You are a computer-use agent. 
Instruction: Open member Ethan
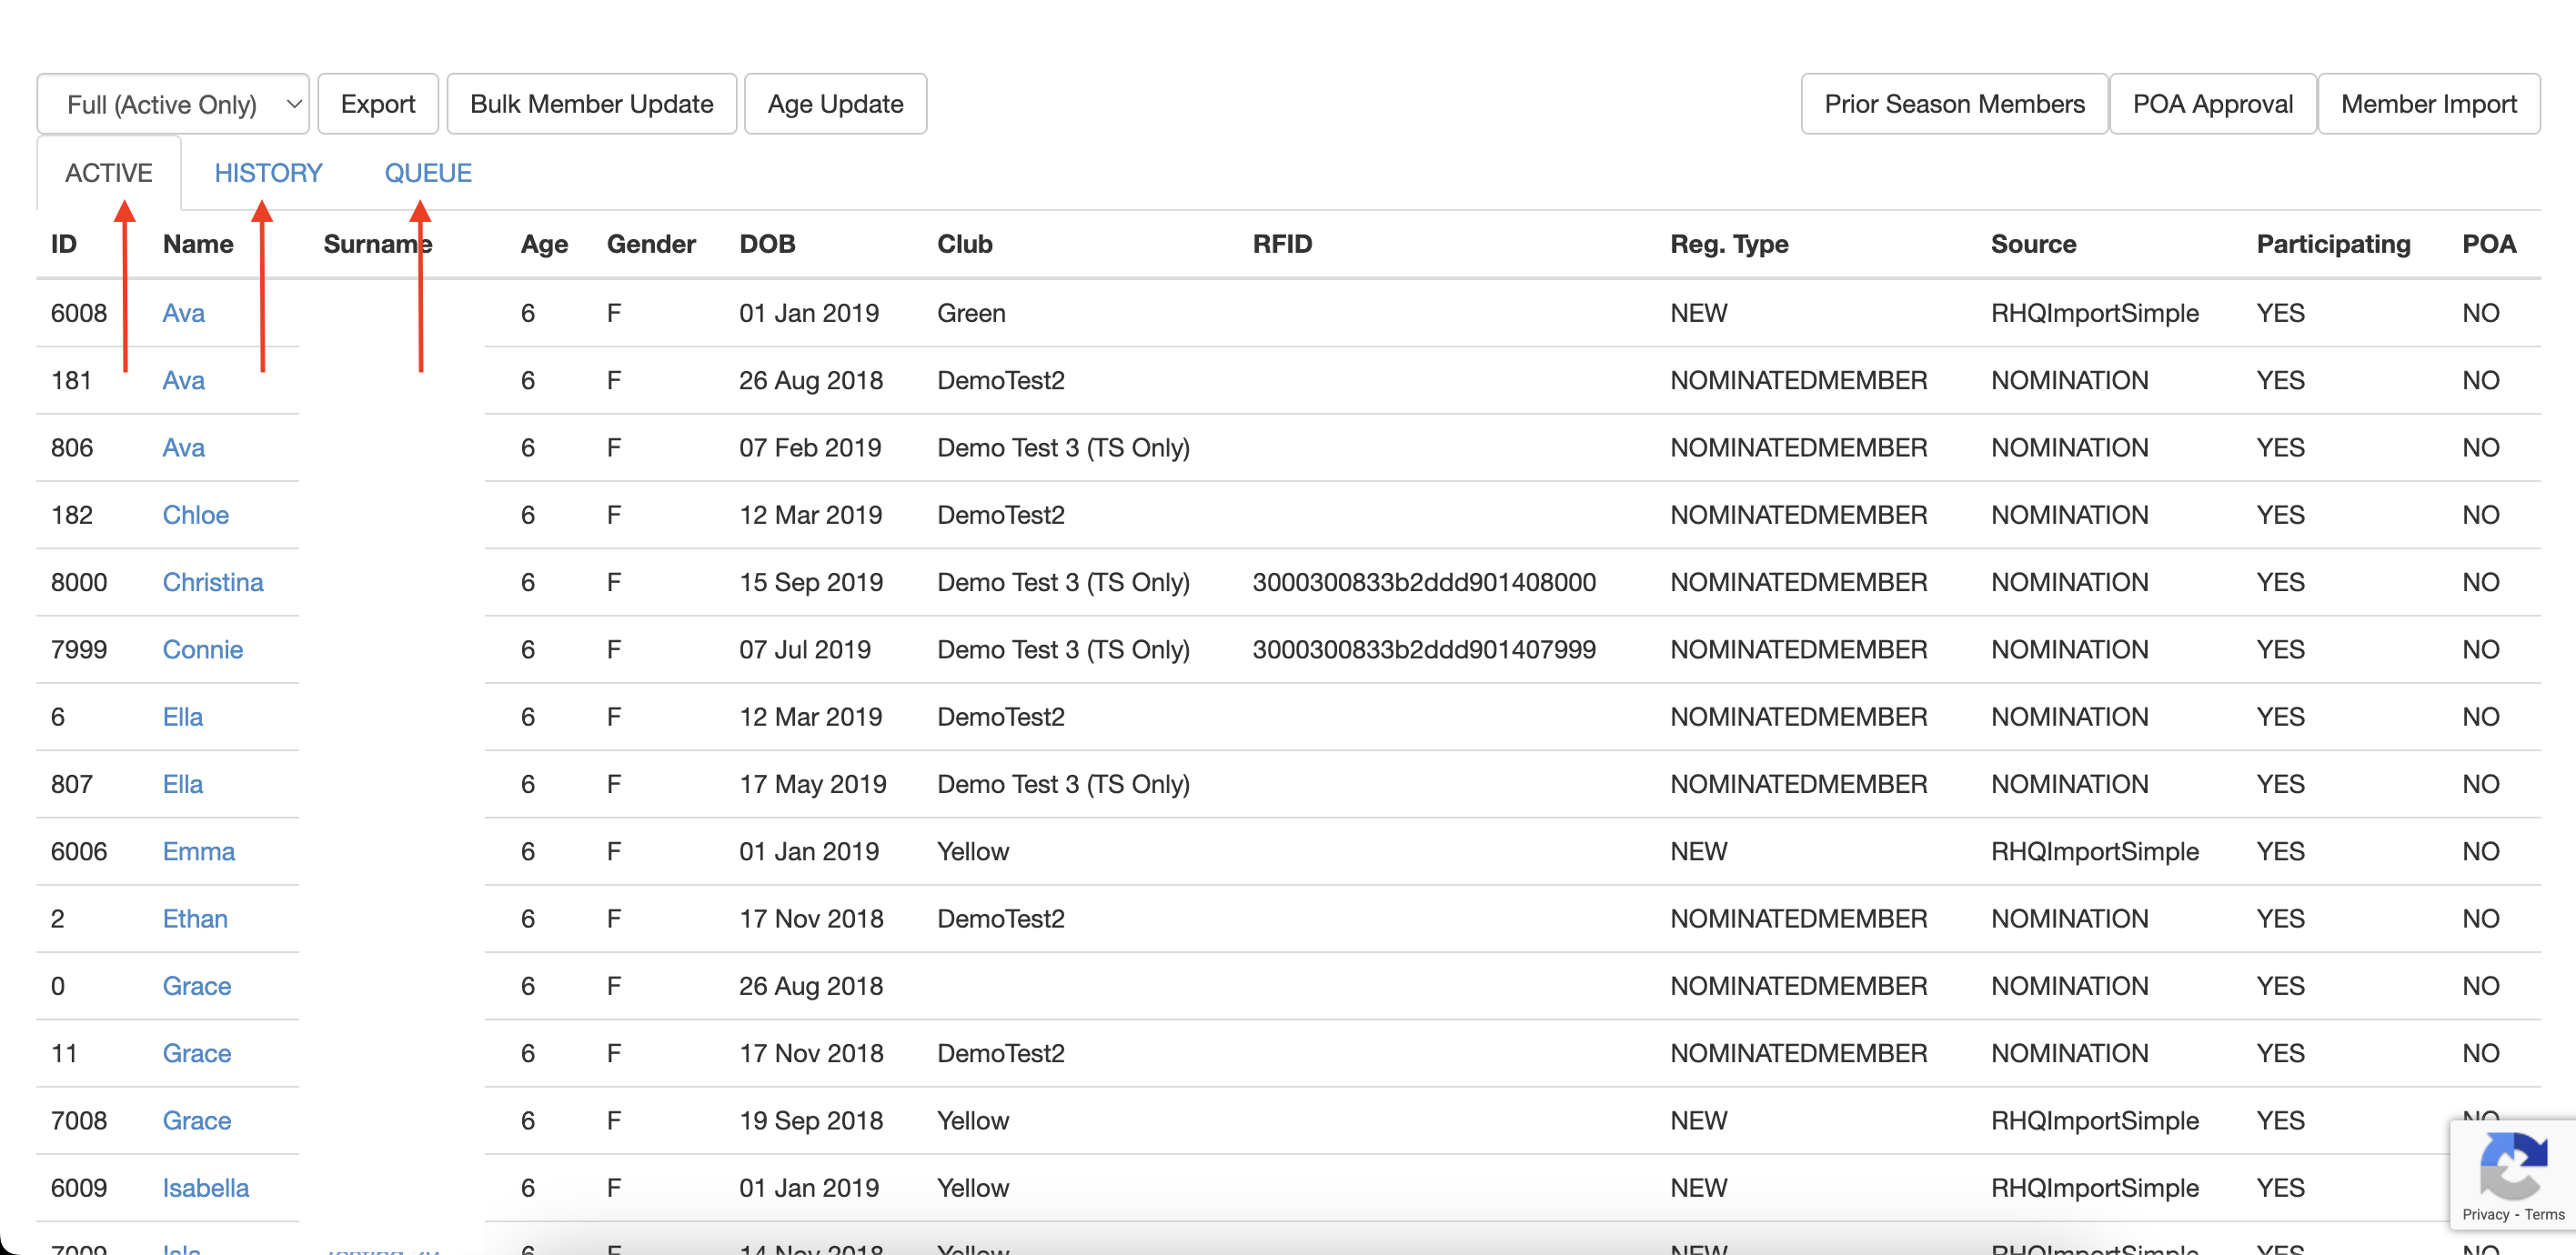coord(195,919)
